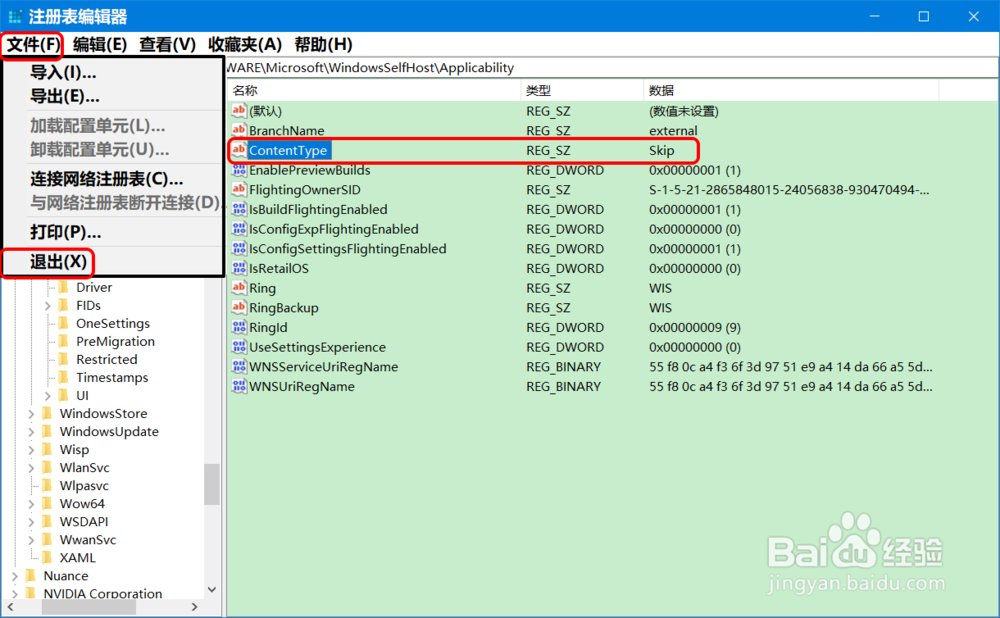This screenshot has height=618, width=1000.
Task: Open the 查看(V) menu
Action: 167,45
